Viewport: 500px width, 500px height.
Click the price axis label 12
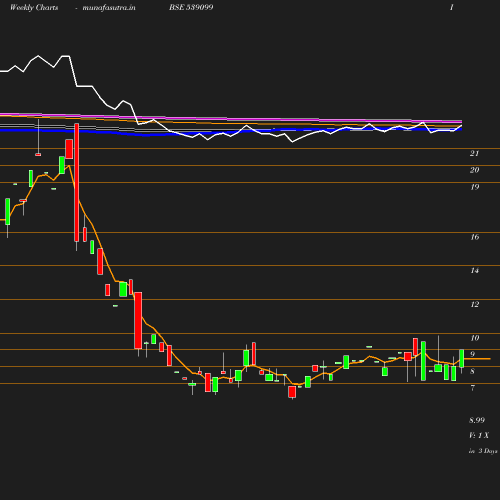coord(475,304)
